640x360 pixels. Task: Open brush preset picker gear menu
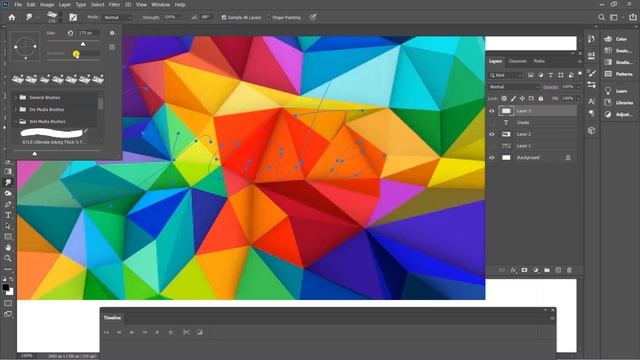point(112,33)
